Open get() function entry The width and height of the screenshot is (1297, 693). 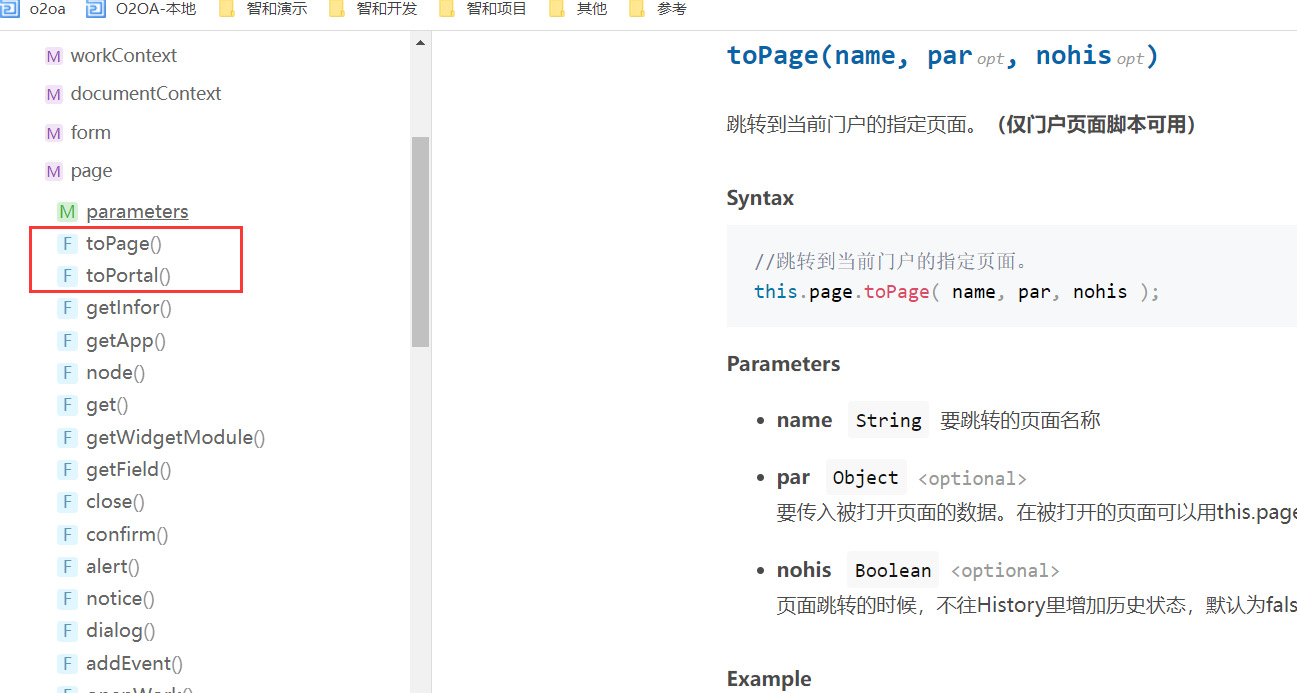pos(107,404)
